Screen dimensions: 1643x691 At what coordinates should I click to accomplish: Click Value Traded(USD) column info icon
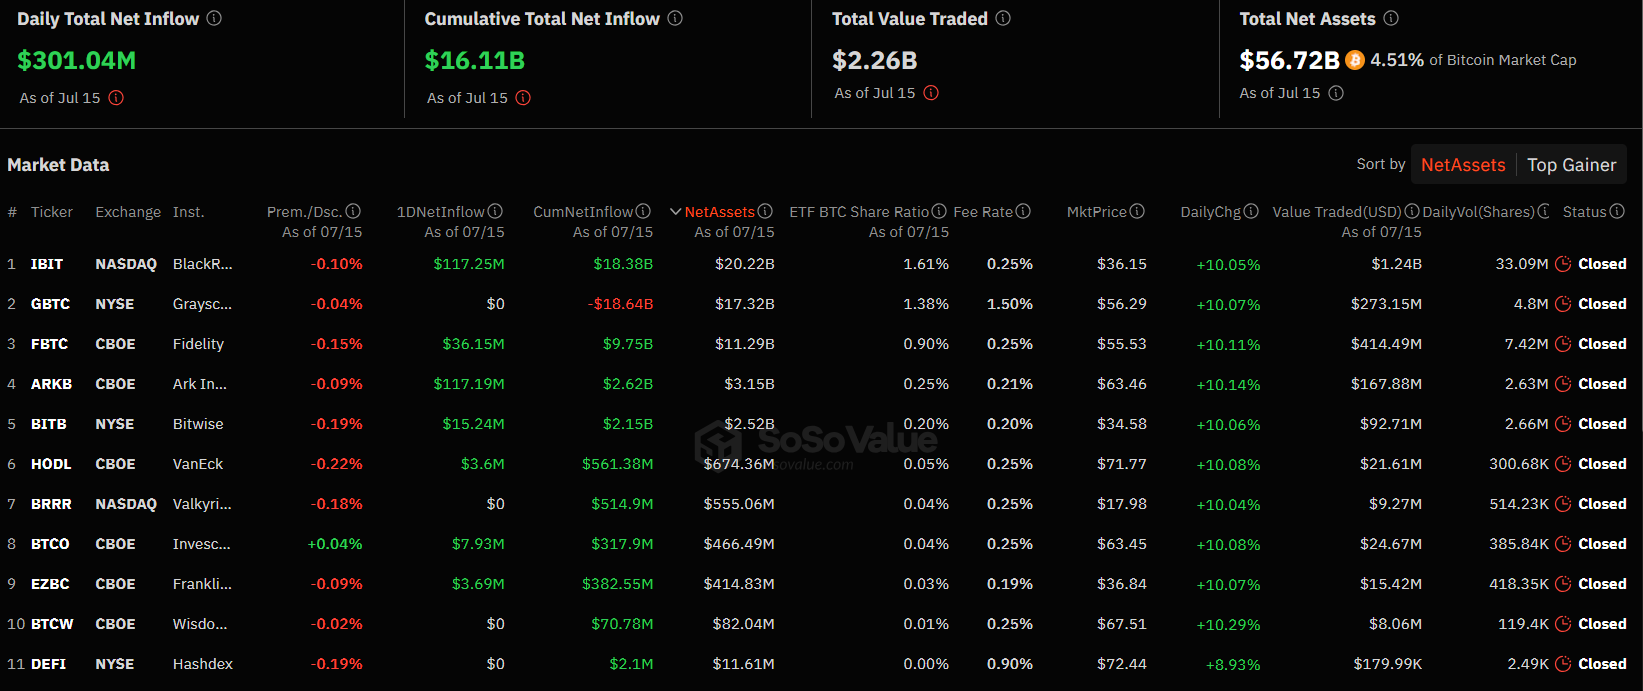click(1412, 211)
